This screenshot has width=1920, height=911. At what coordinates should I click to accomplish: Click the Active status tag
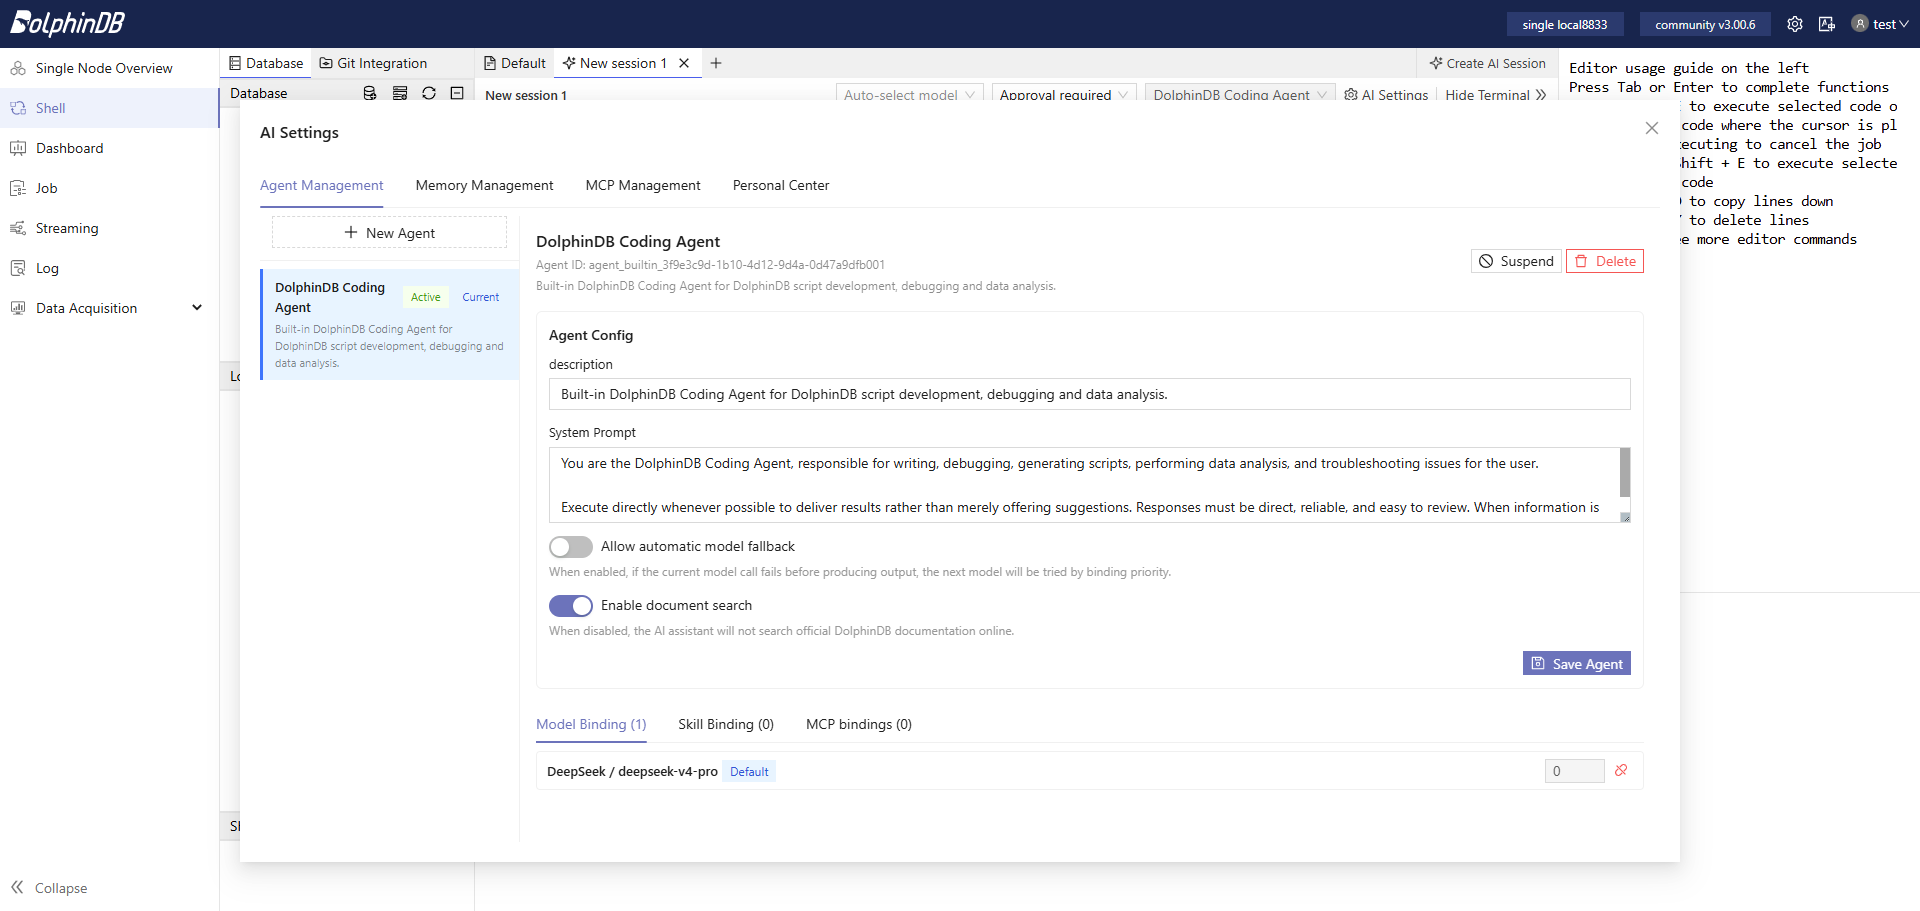tap(426, 297)
